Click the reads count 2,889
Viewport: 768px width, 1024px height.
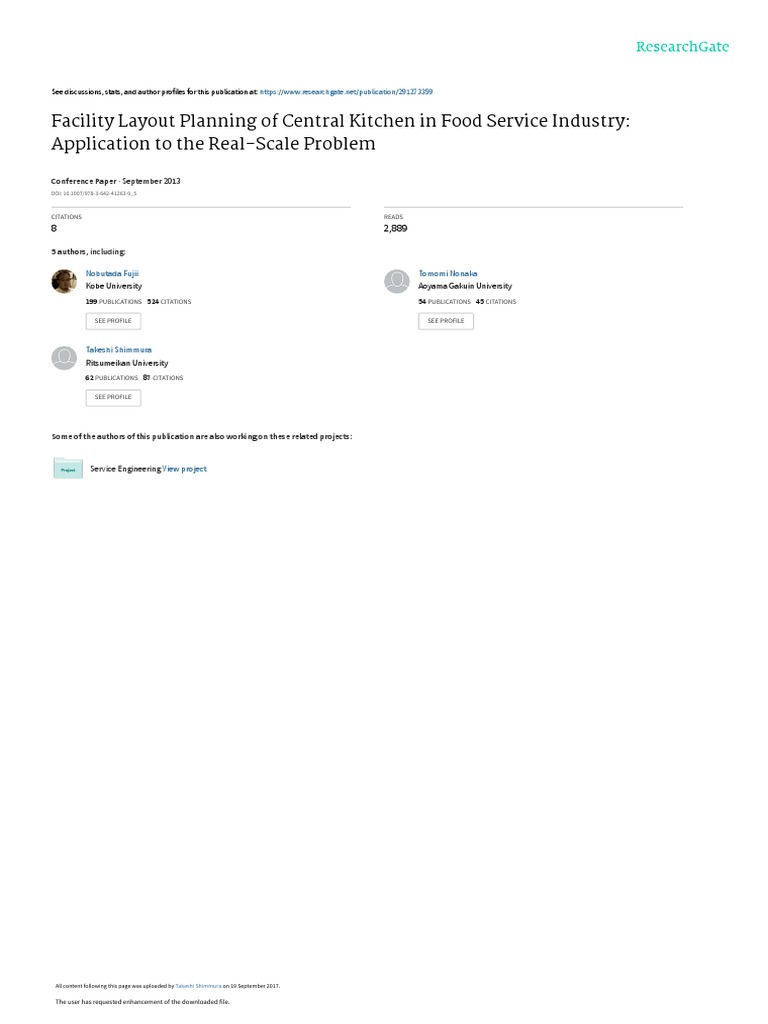tap(396, 228)
